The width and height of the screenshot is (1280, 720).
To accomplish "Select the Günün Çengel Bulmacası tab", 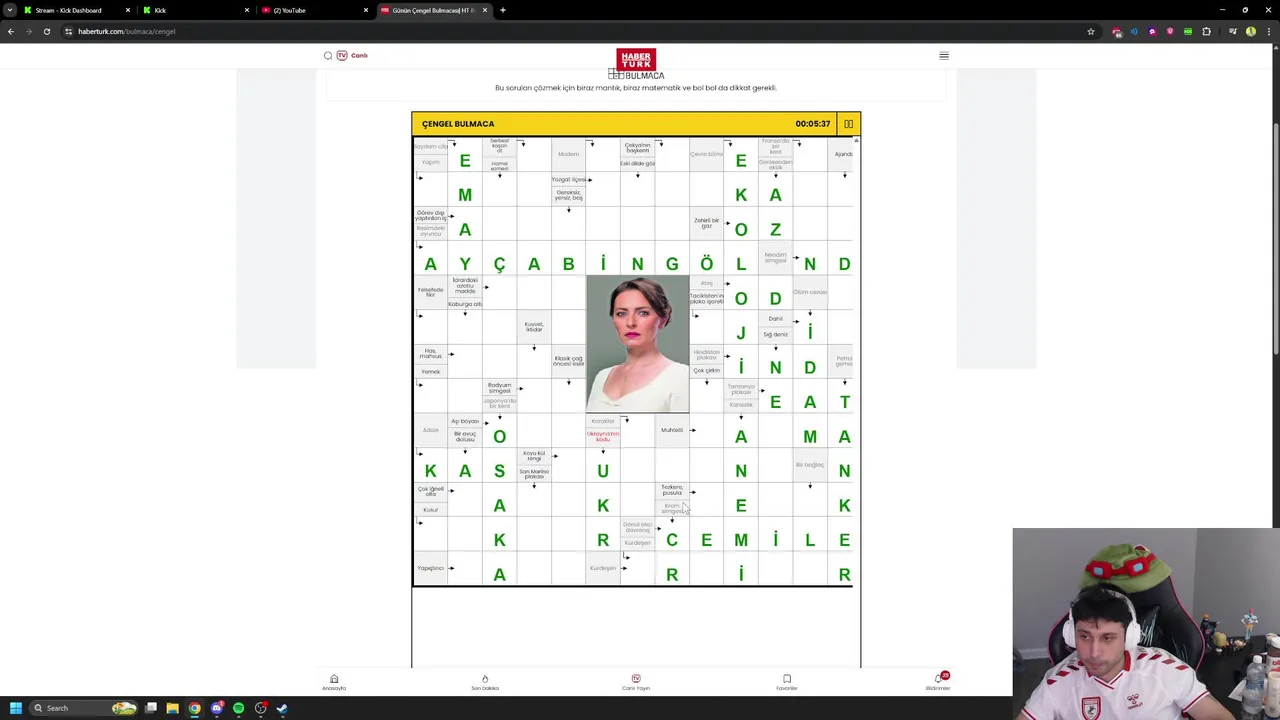I will coord(432,10).
